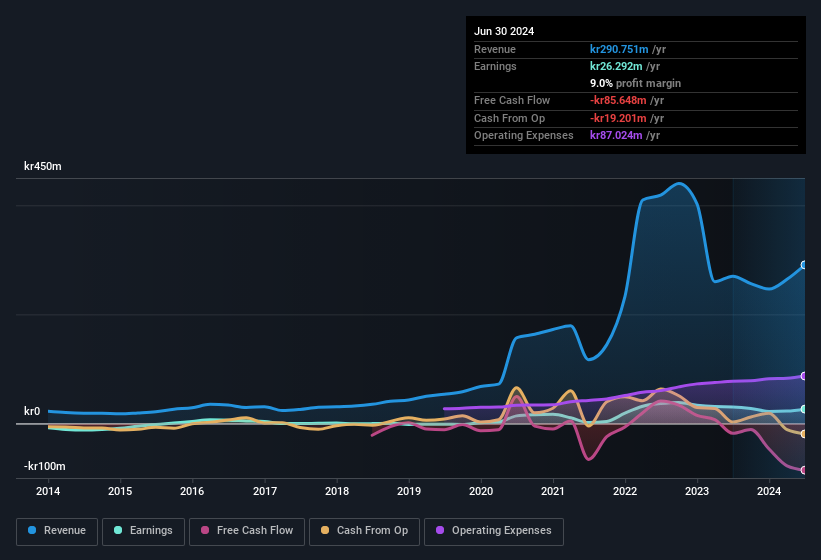The width and height of the screenshot is (821, 560).
Task: Toggle the Operating Expenses legend button
Action: tap(493, 531)
